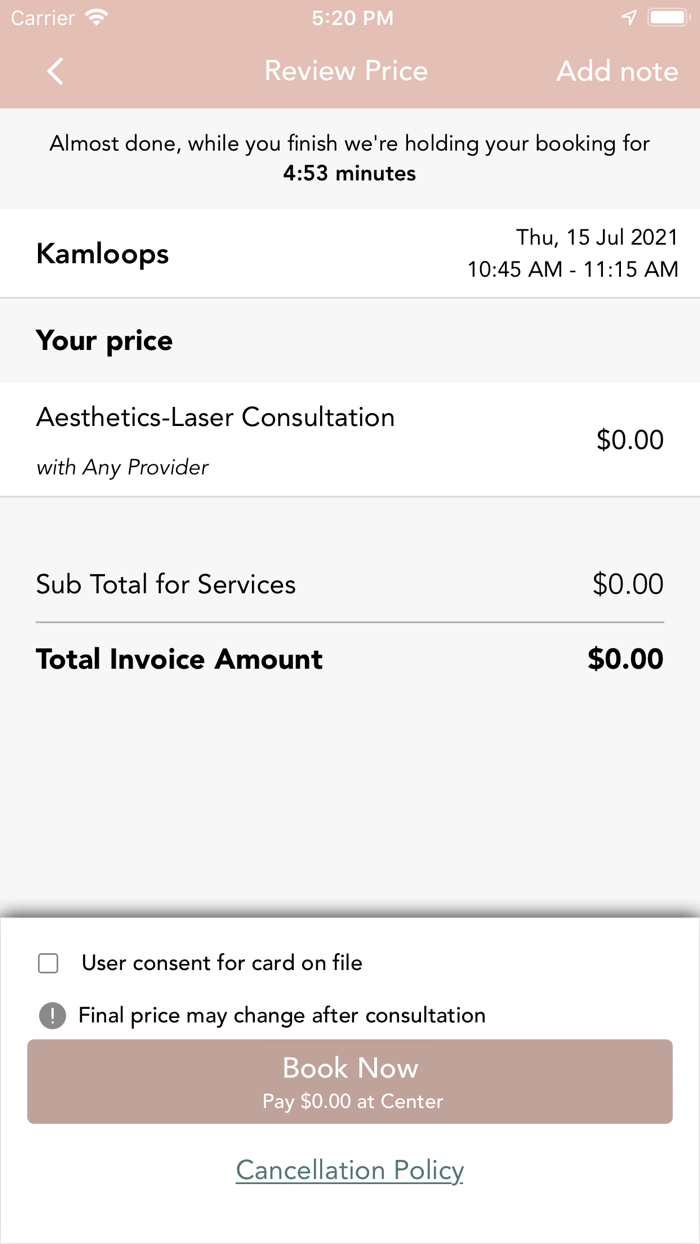
Task: Tap the Wi-Fi signal icon
Action: pos(94,16)
